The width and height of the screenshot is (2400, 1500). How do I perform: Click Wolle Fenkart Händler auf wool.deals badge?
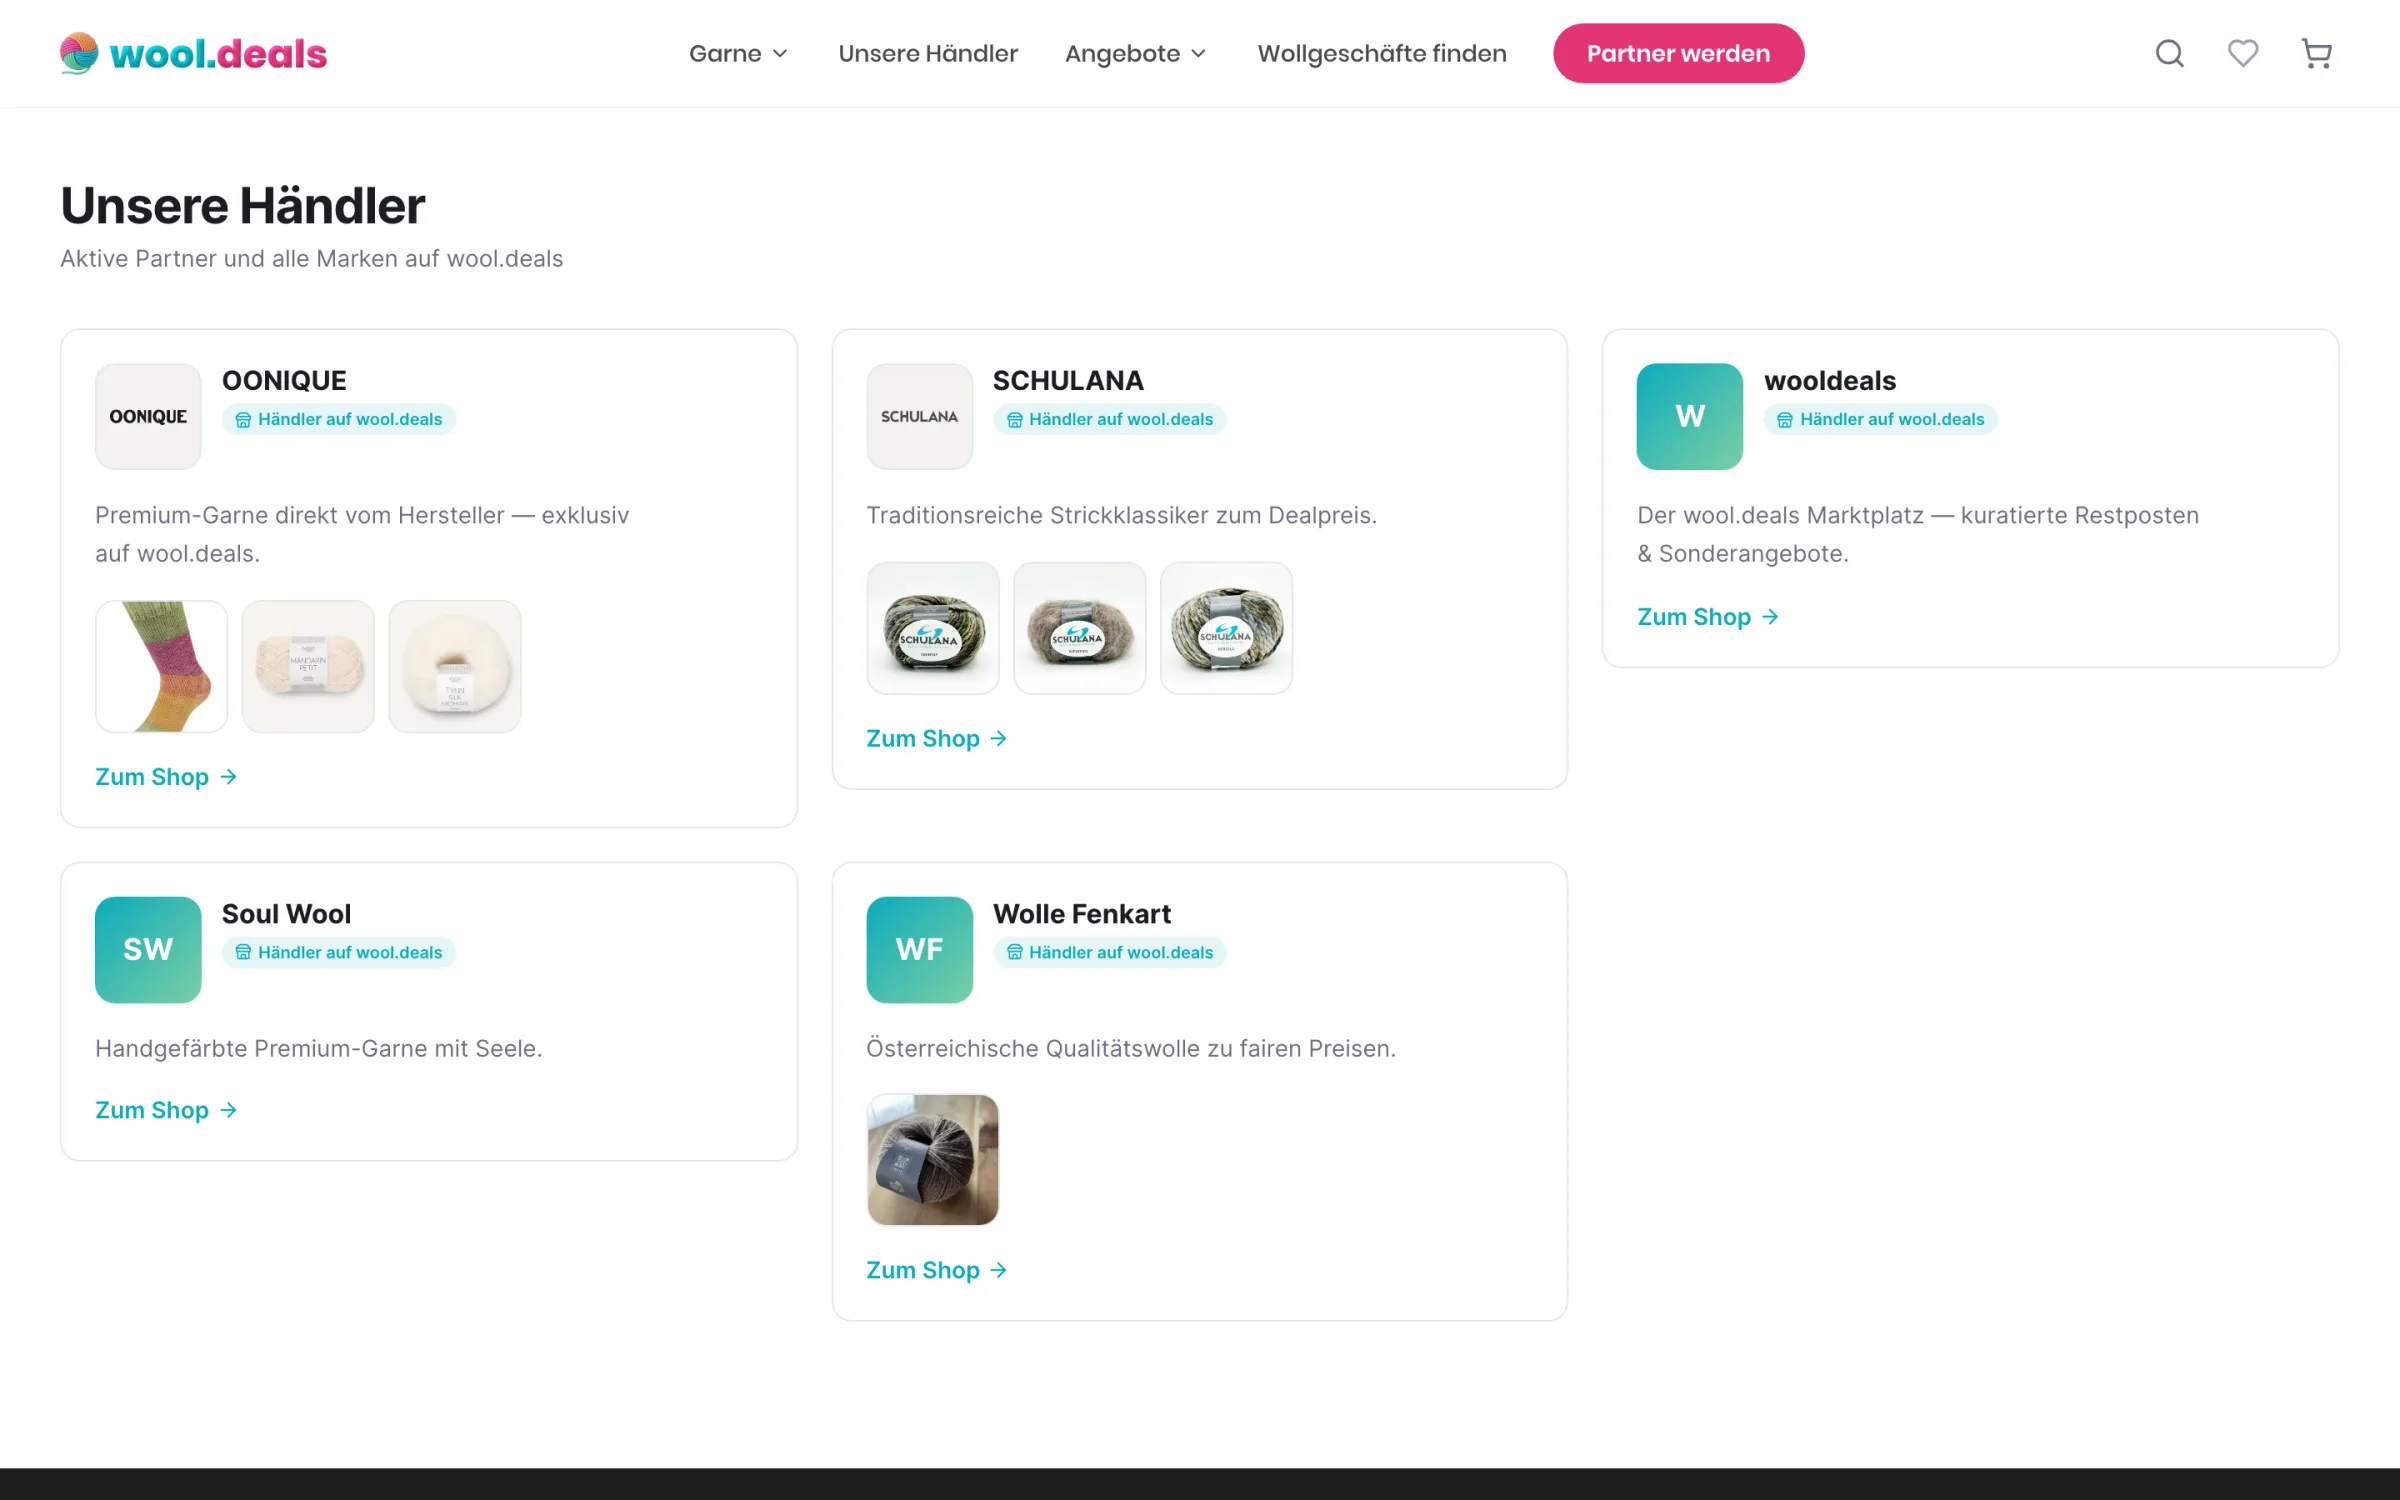coord(1110,952)
